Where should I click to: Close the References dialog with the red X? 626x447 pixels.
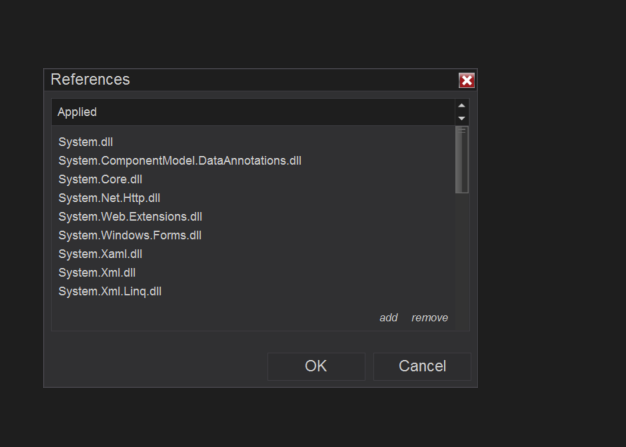tap(466, 80)
